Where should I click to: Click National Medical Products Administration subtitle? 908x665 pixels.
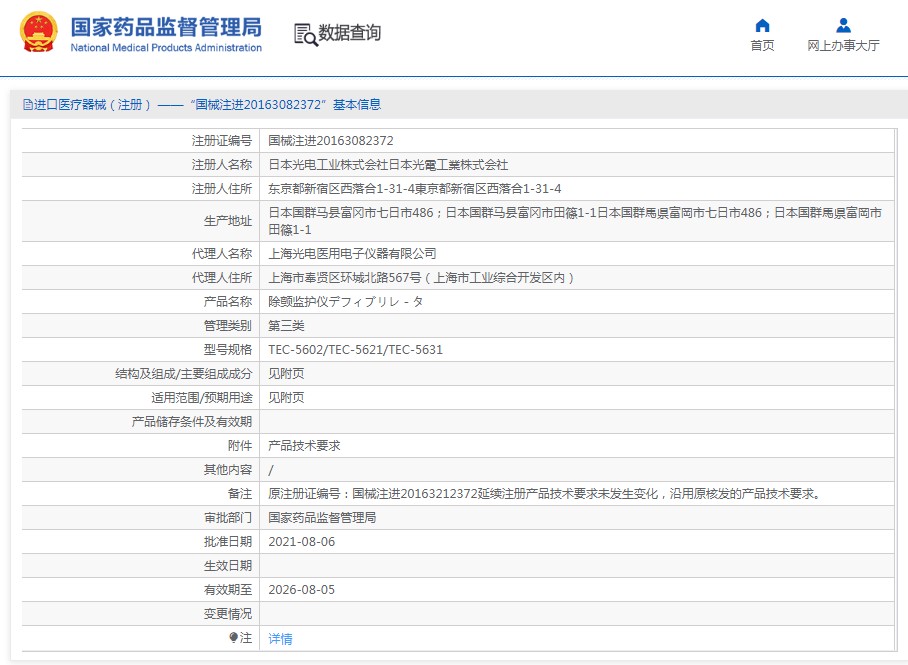[166, 48]
